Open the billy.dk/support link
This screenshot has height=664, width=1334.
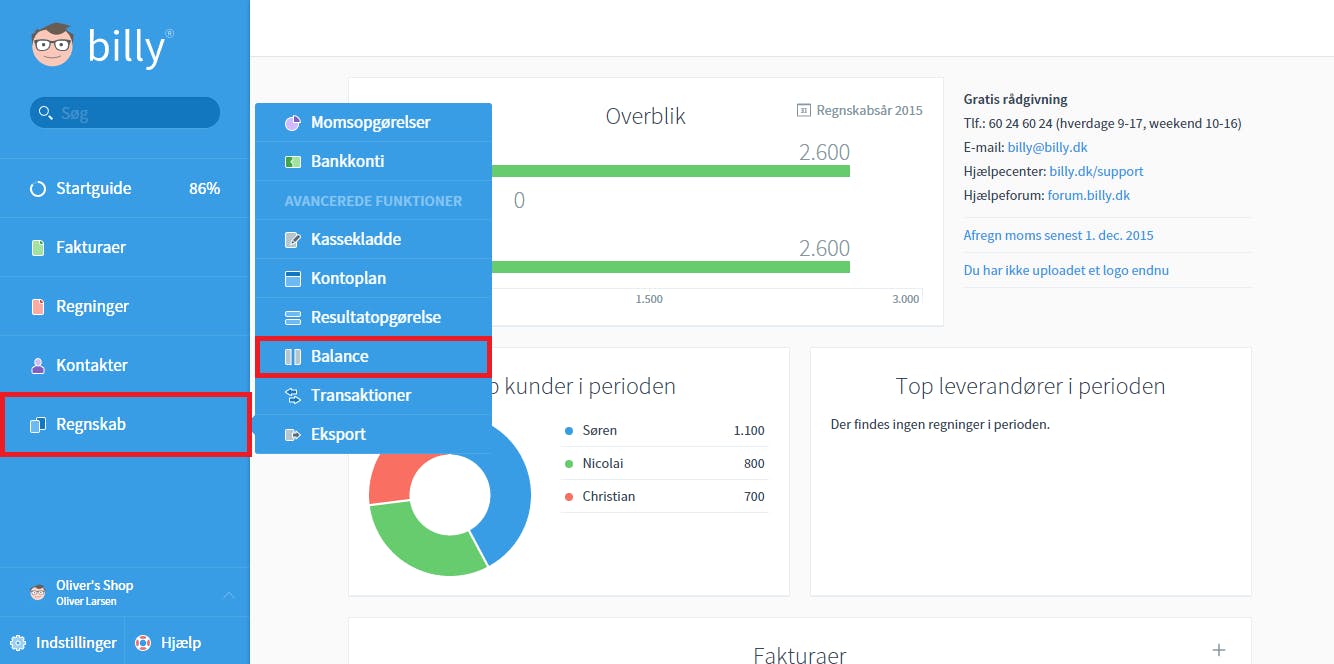pyautogui.click(x=1096, y=172)
